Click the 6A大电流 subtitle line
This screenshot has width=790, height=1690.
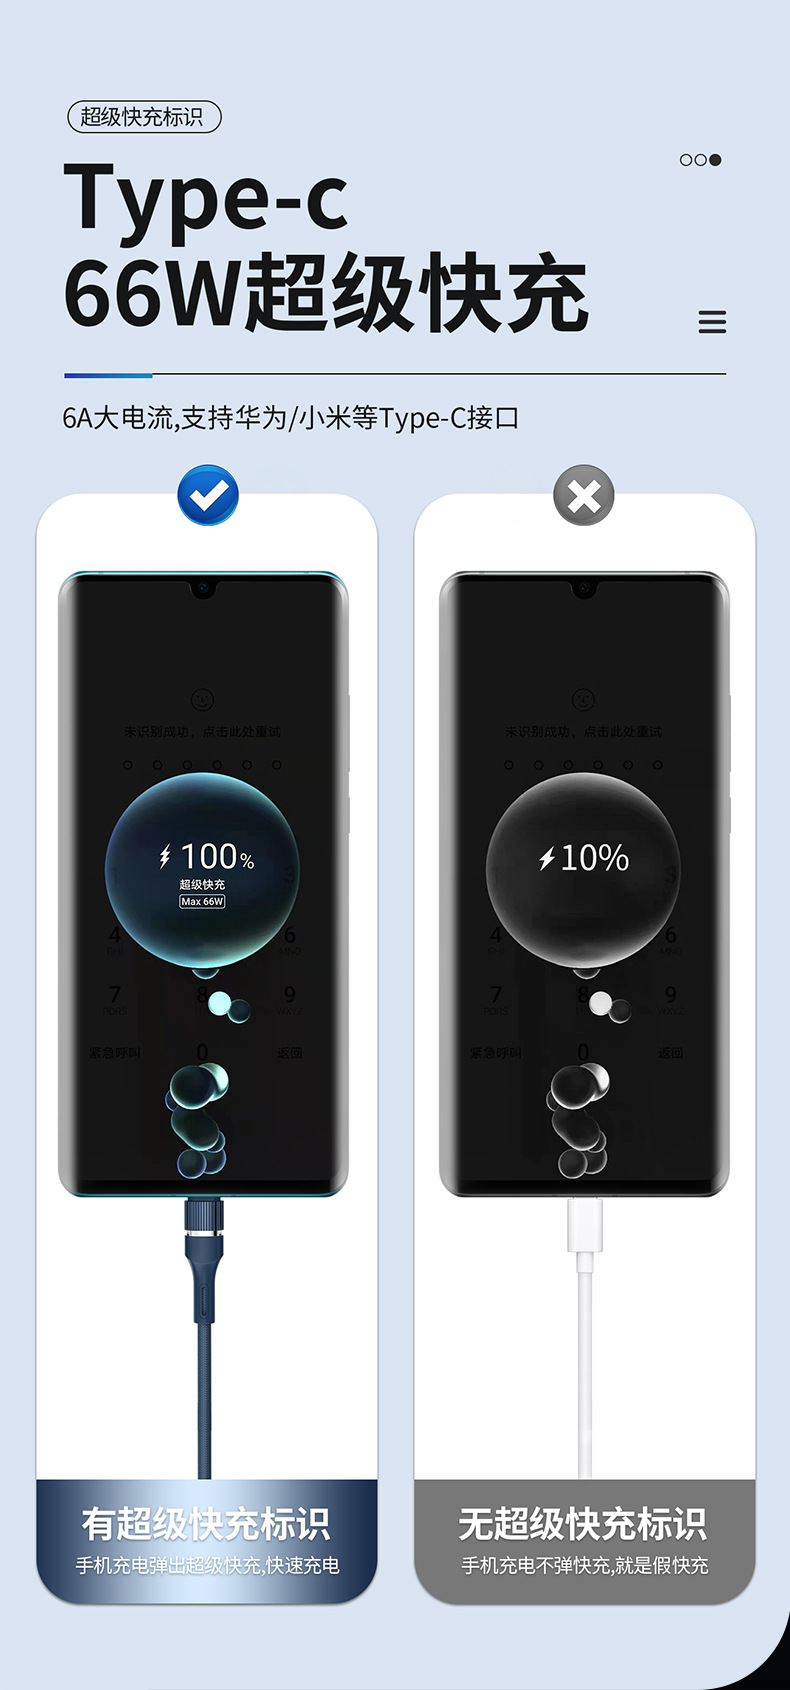tap(291, 418)
